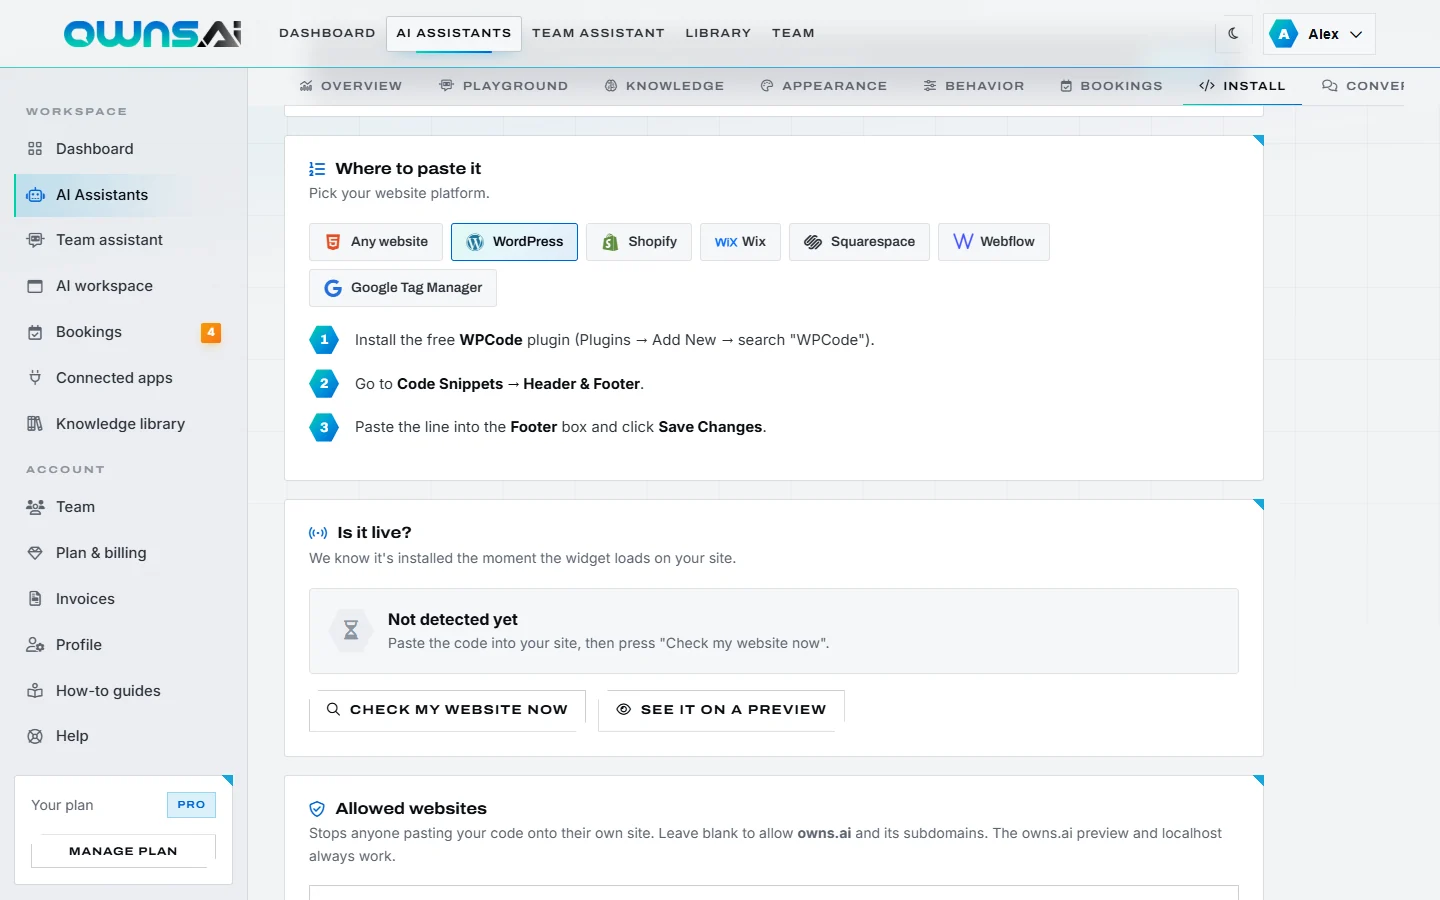Switch to the Behavior tab
The width and height of the screenshot is (1440, 900).
click(974, 86)
